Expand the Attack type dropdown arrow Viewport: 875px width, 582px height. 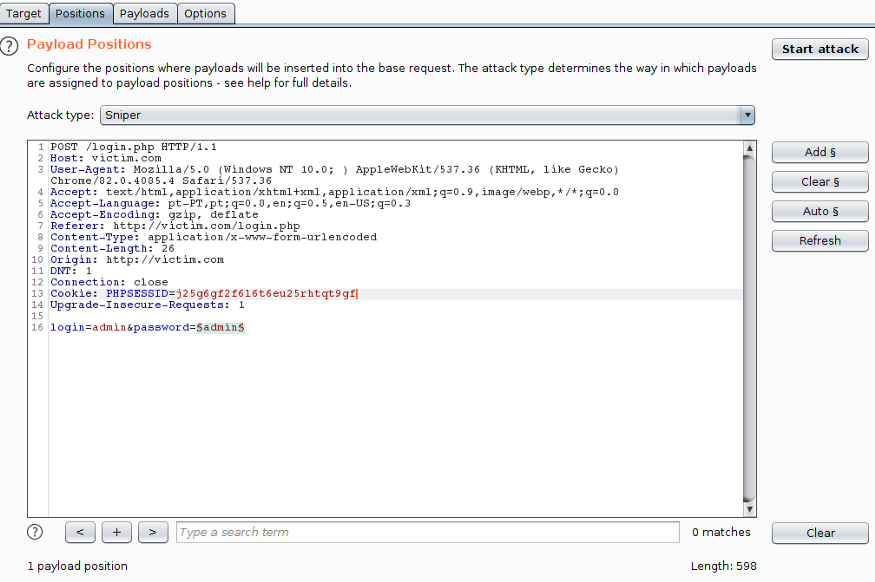747,115
